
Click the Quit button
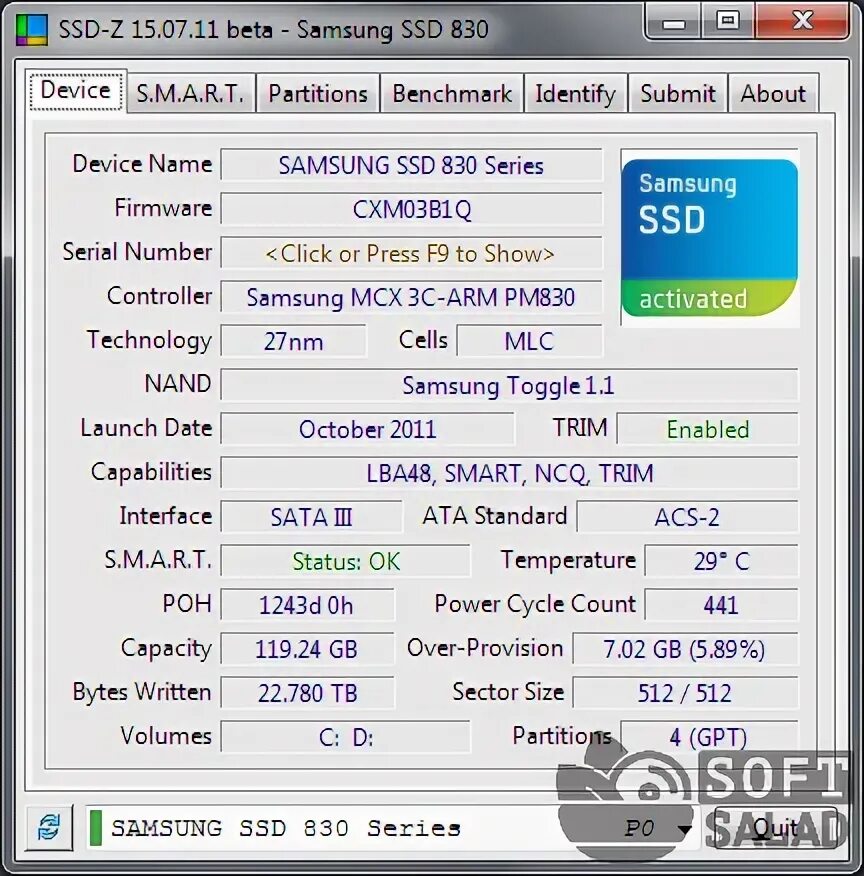(x=775, y=827)
